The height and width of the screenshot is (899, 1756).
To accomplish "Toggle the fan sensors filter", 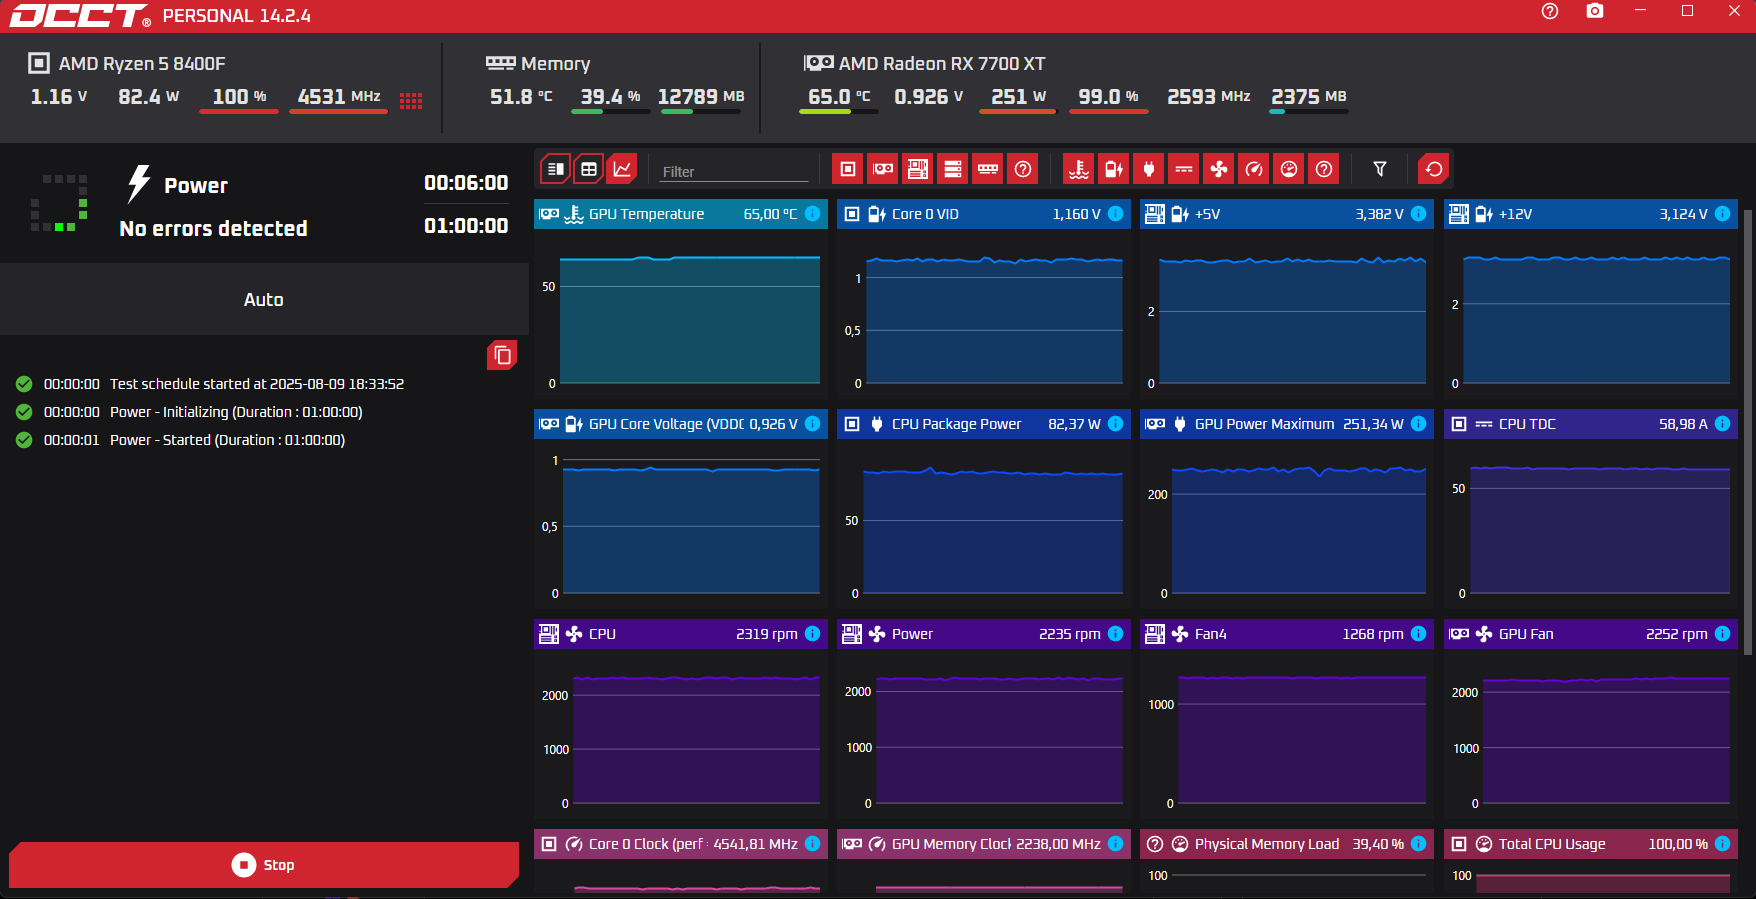I will [x=1218, y=169].
